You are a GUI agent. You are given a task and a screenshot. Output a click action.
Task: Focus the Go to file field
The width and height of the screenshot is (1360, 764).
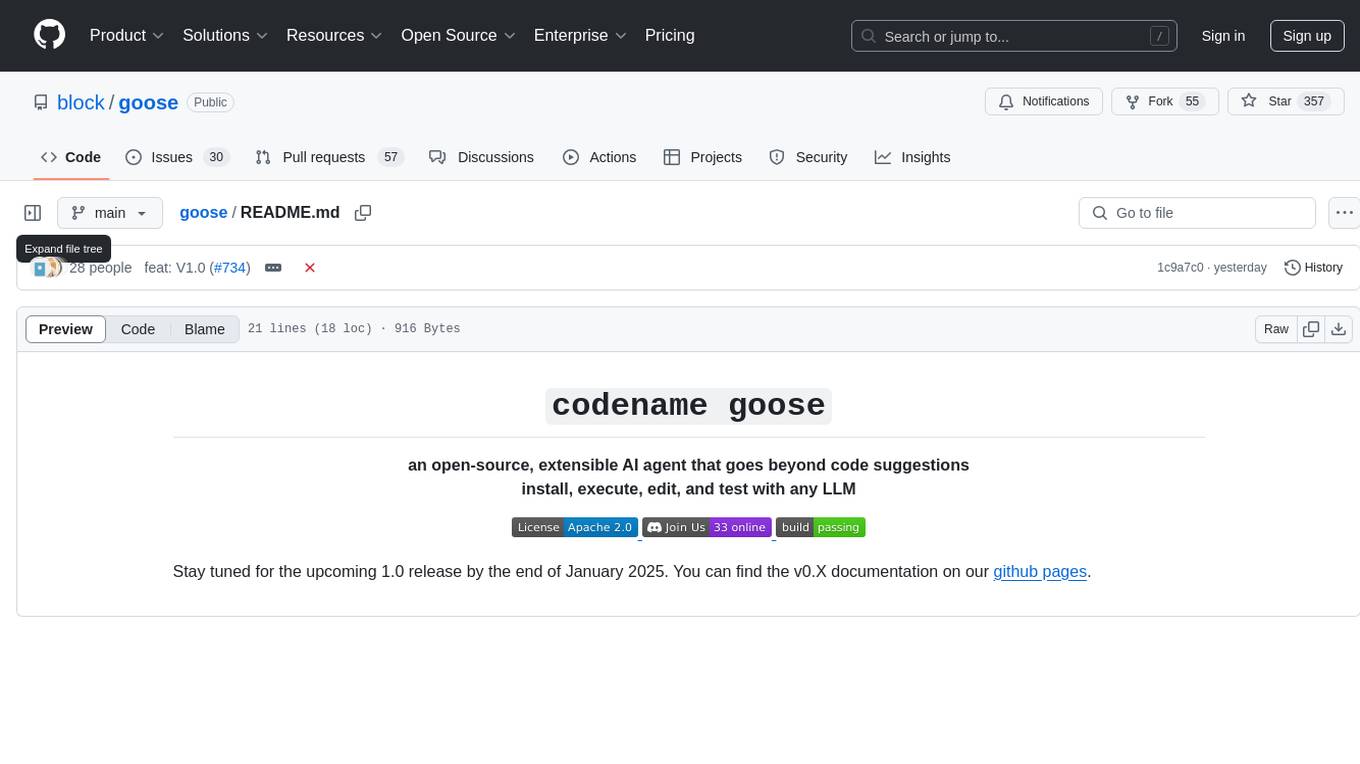pos(1197,213)
